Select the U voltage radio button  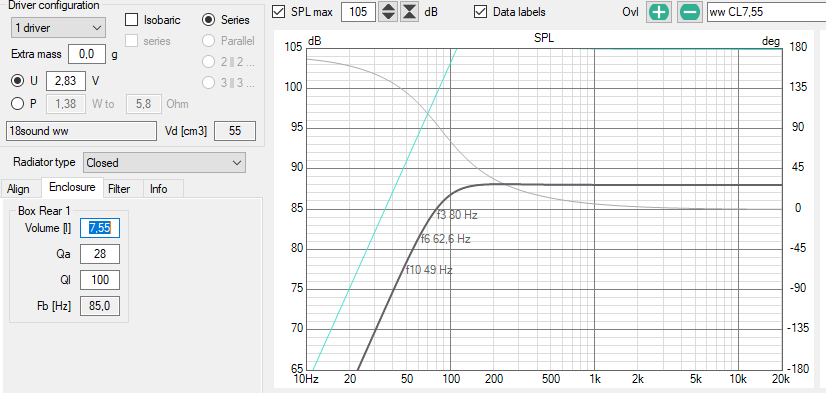(17, 81)
